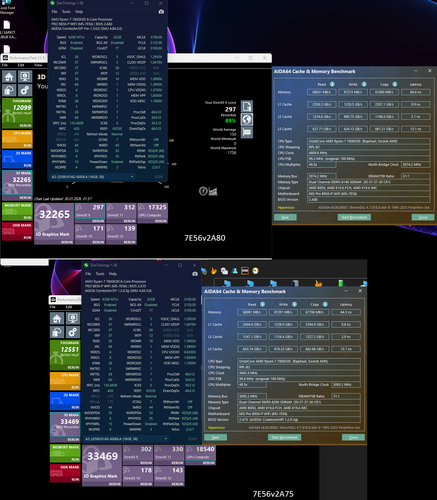Click the OSD panel icon in AIDA64 toolbar
The image size is (437, 500).
pos(245,271)
